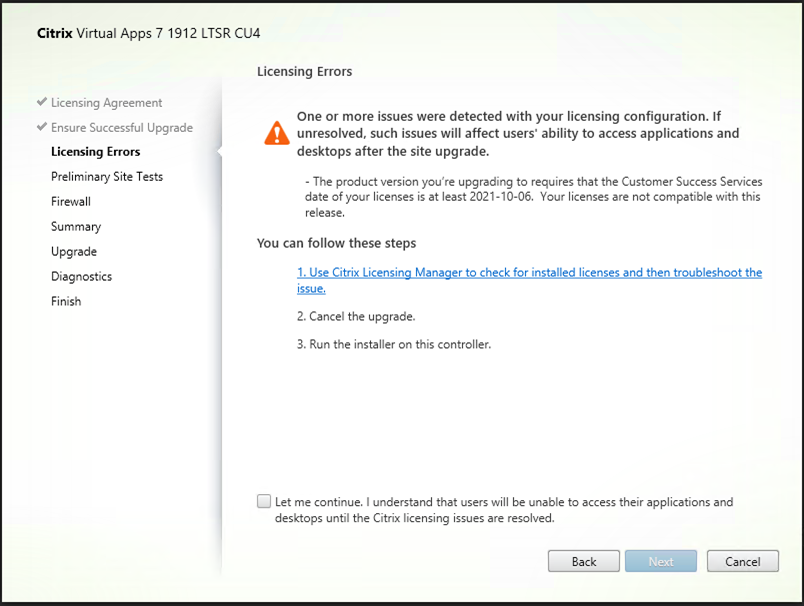Click '3. Run the installer on this controller.'

pyautogui.click(x=394, y=344)
